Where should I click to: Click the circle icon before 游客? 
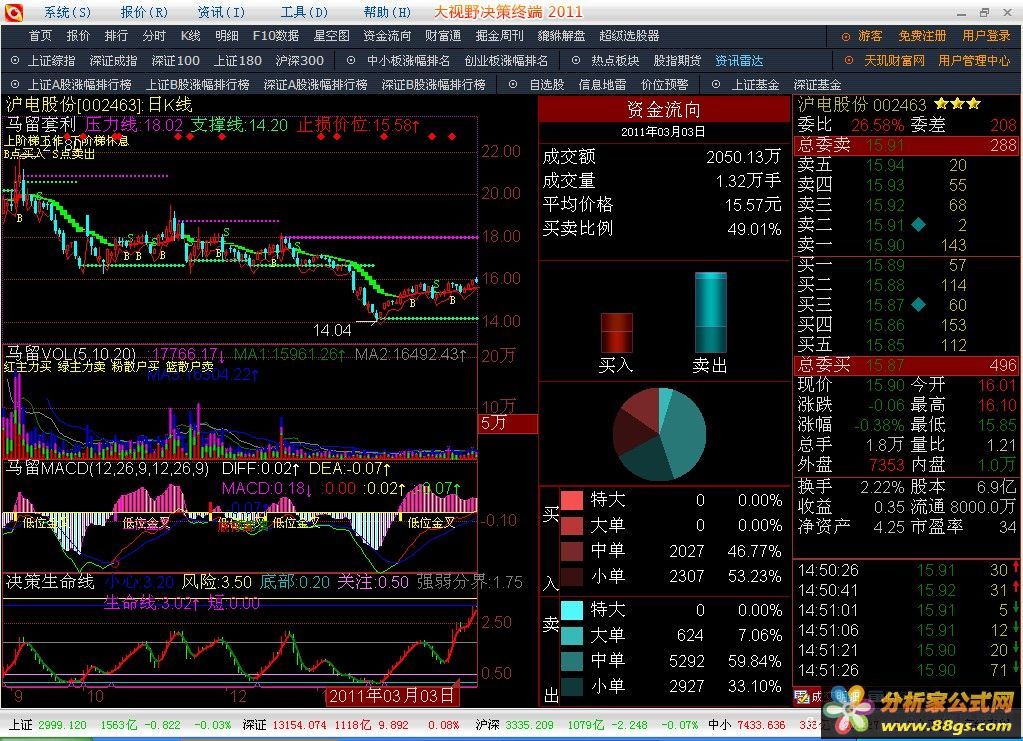pos(846,37)
